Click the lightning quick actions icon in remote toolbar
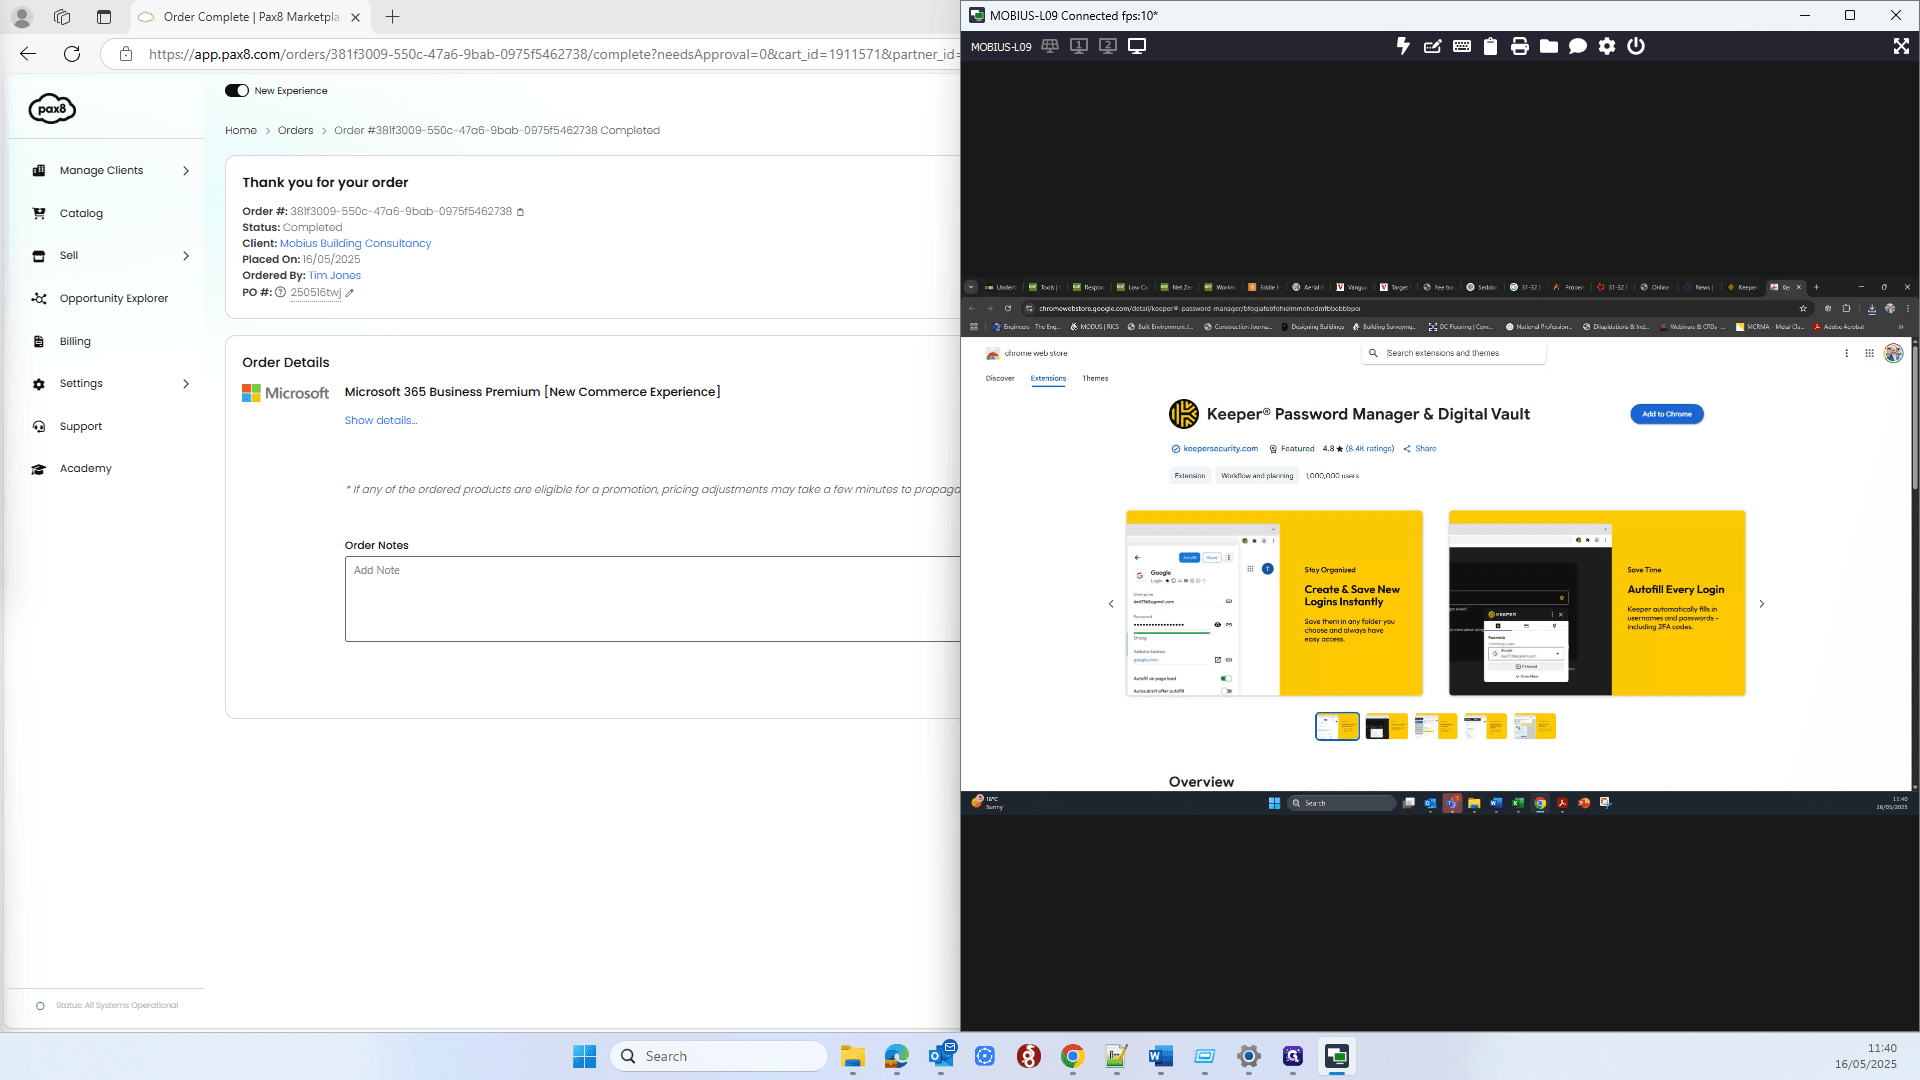This screenshot has height=1080, width=1920. pos(1403,46)
